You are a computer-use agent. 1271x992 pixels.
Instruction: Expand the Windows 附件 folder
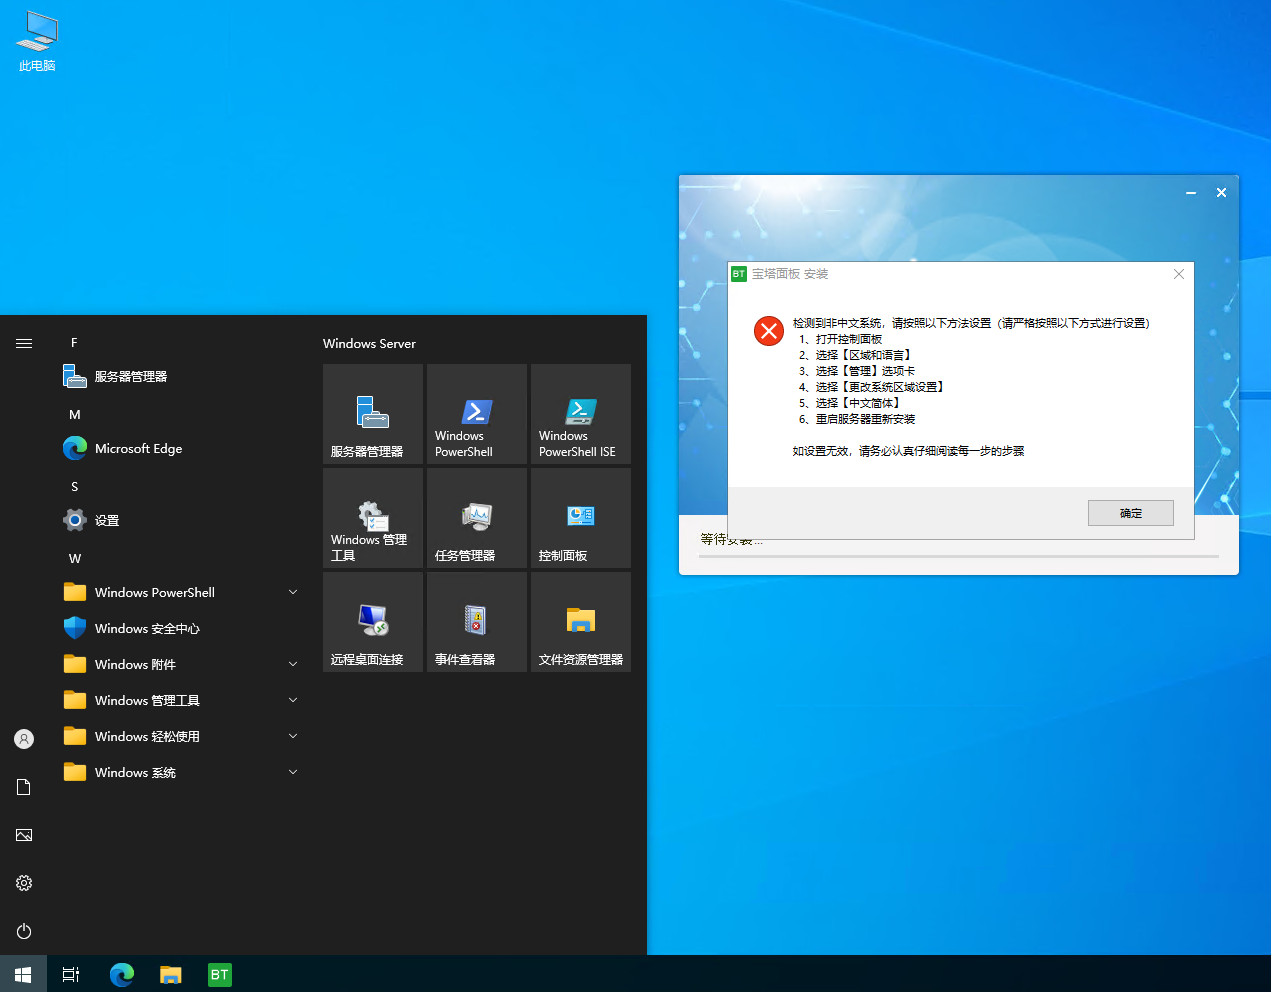pyautogui.click(x=182, y=665)
